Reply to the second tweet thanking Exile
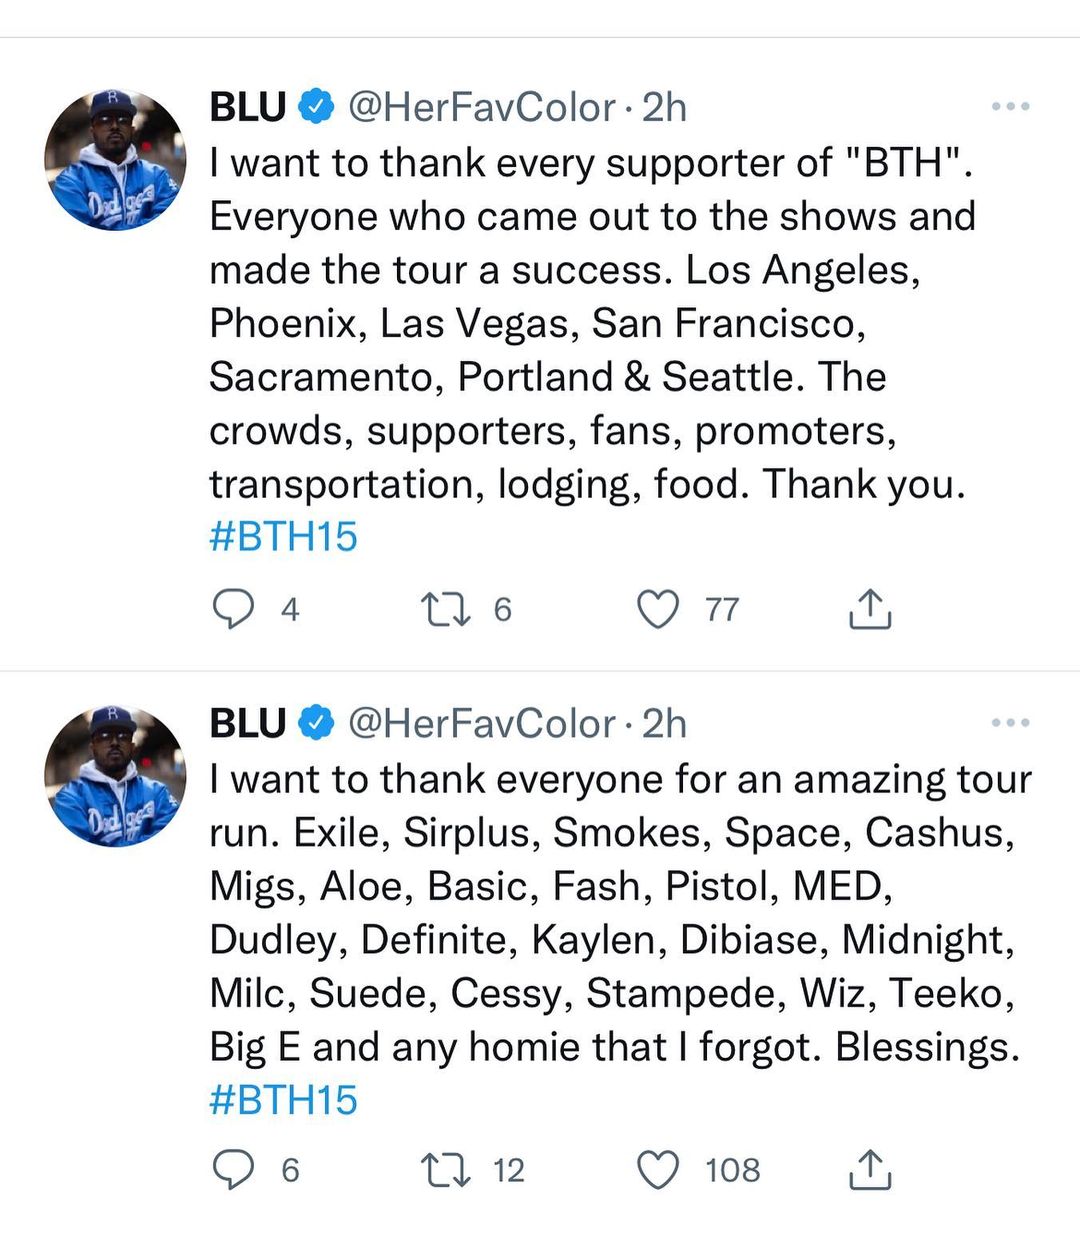The height and width of the screenshot is (1248, 1080). (233, 1170)
